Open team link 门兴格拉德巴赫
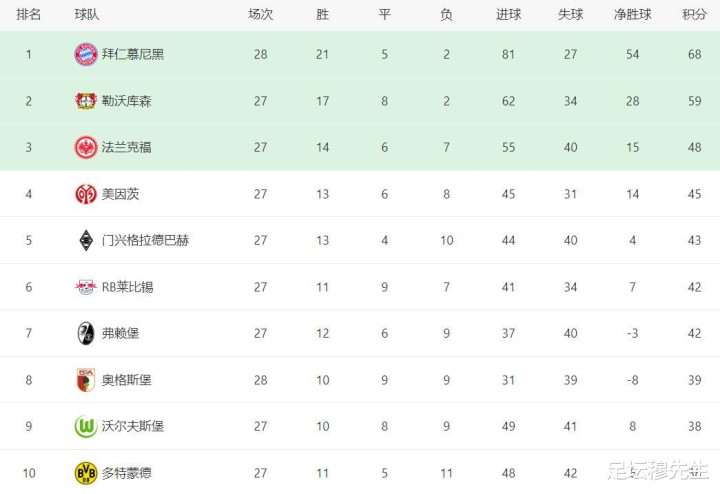 click(x=145, y=240)
